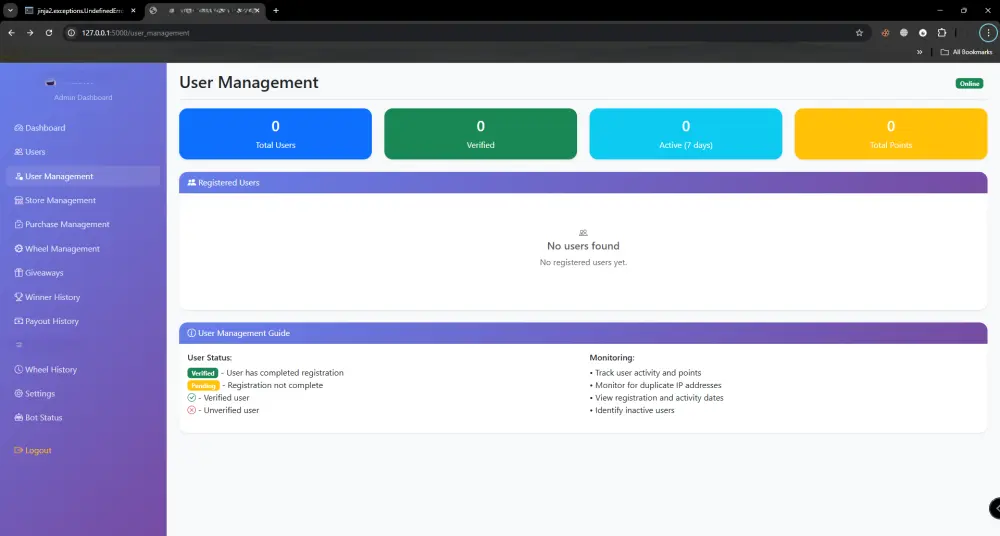This screenshot has height=536, width=1000.
Task: Click the User Status heading
Action: pos(209,358)
